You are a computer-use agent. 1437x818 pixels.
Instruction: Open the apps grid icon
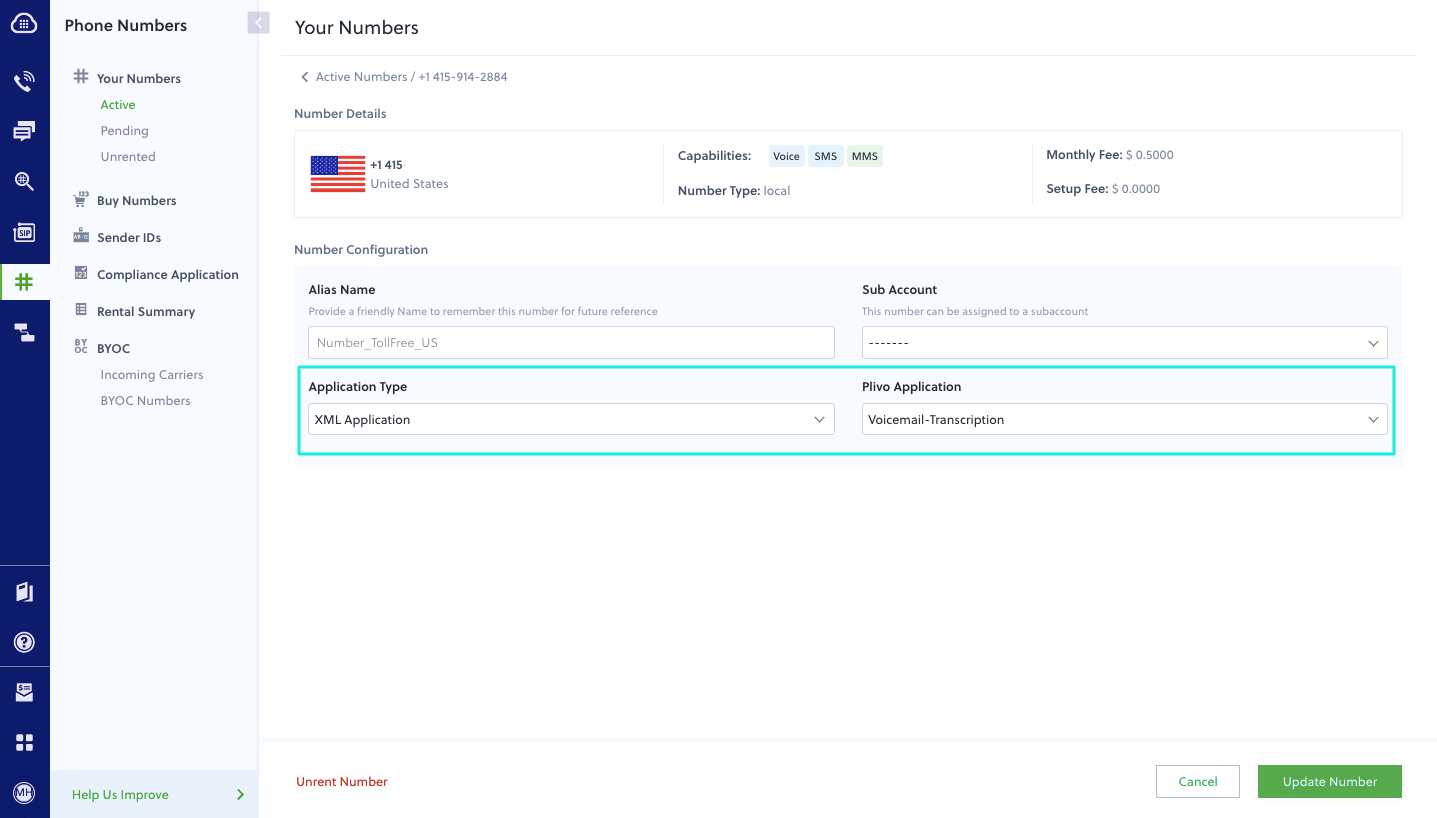[24, 741]
